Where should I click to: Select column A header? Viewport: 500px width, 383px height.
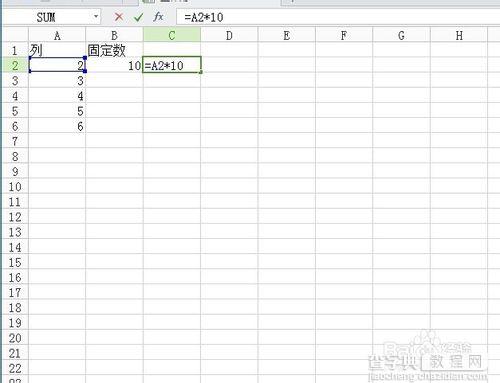point(57,35)
